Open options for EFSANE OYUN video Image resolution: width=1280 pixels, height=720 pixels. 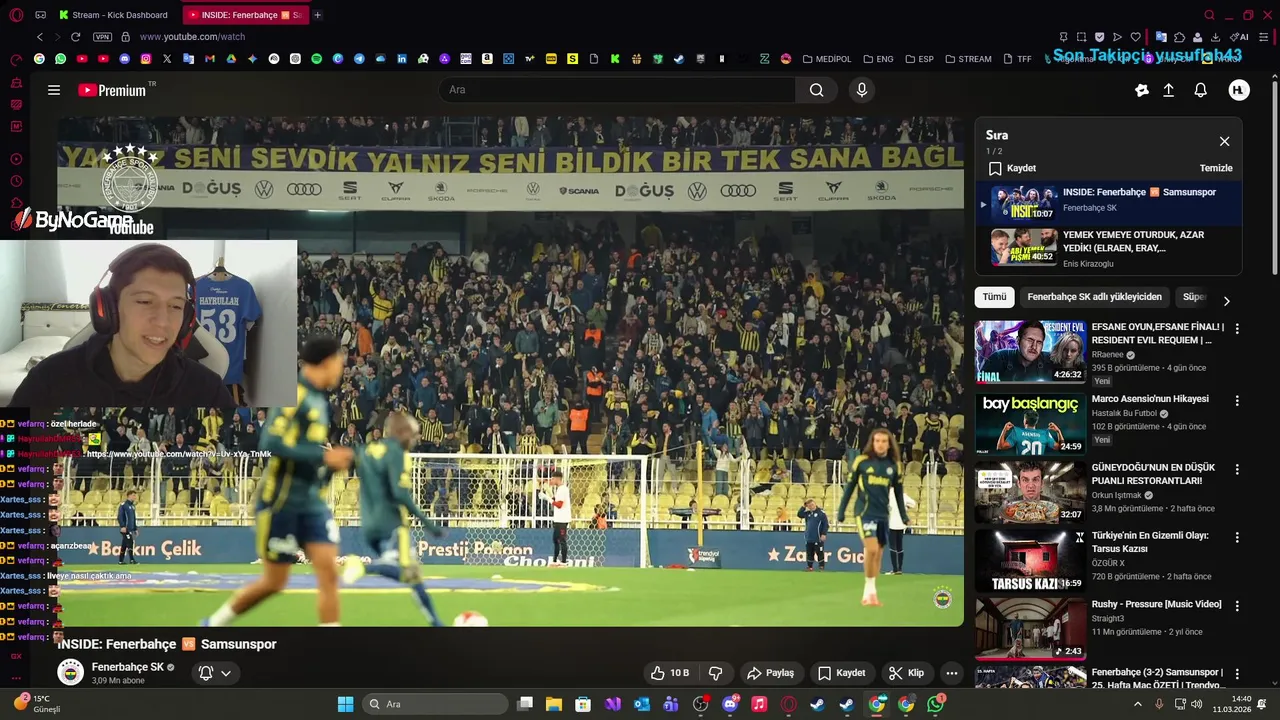pos(1237,329)
